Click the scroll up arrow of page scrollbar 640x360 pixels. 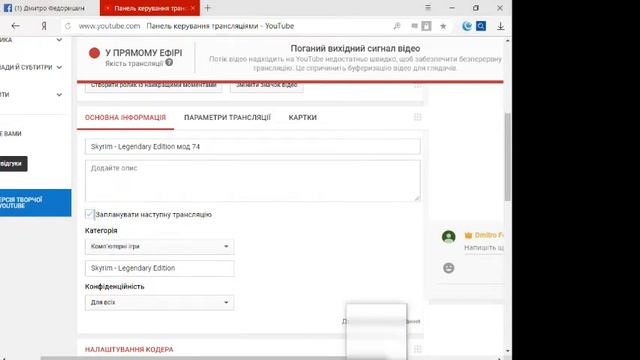(508, 41)
